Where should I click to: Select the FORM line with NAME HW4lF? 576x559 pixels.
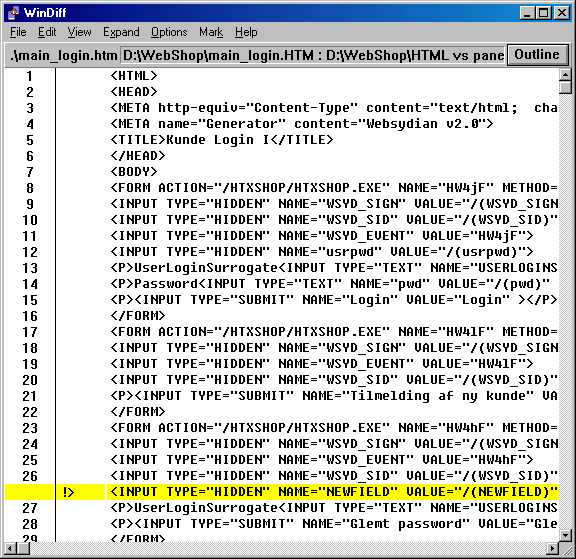[334, 332]
